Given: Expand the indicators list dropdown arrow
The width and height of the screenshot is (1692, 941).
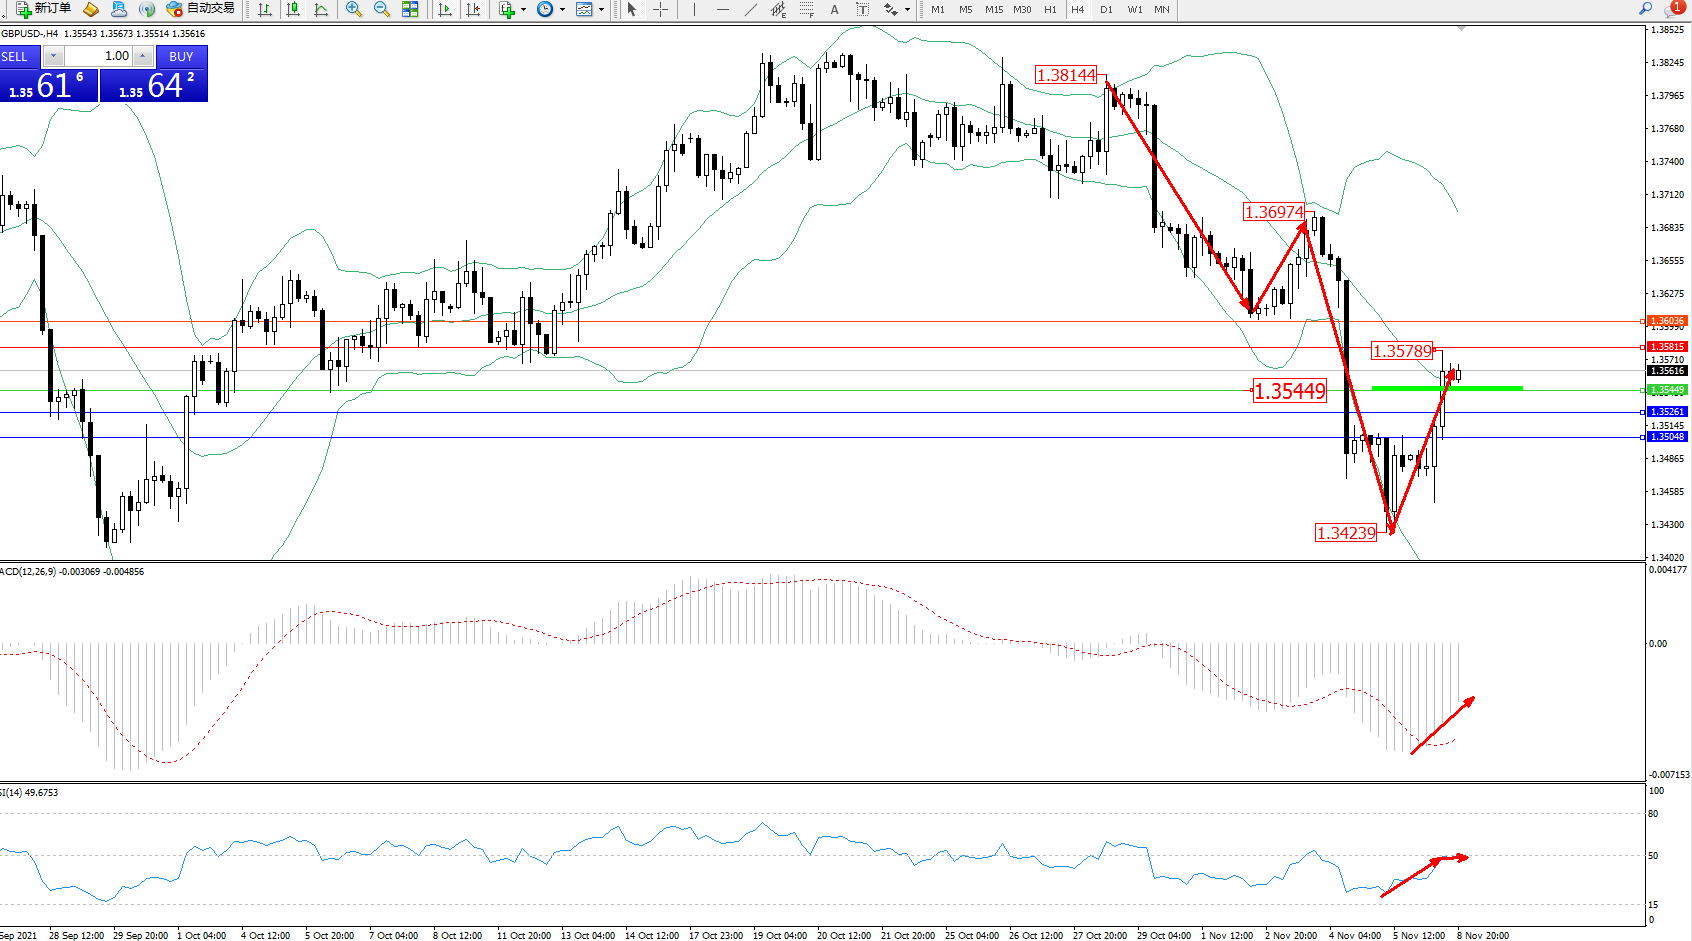Looking at the screenshot, I should click(523, 10).
